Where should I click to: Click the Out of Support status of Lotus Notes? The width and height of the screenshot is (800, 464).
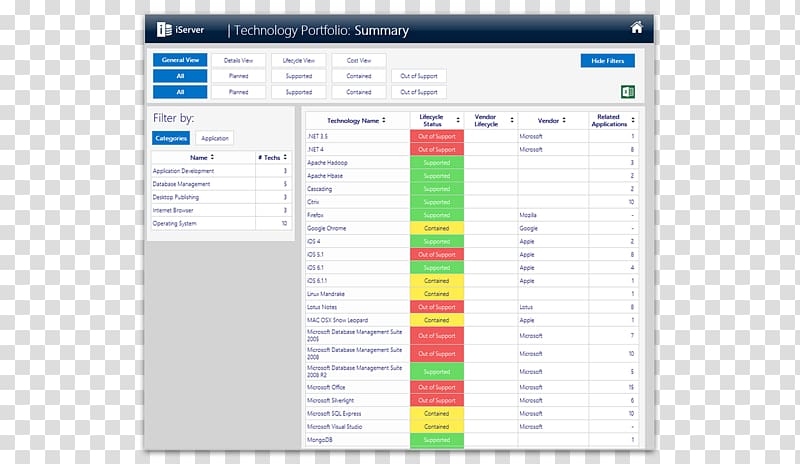pyautogui.click(x=437, y=307)
